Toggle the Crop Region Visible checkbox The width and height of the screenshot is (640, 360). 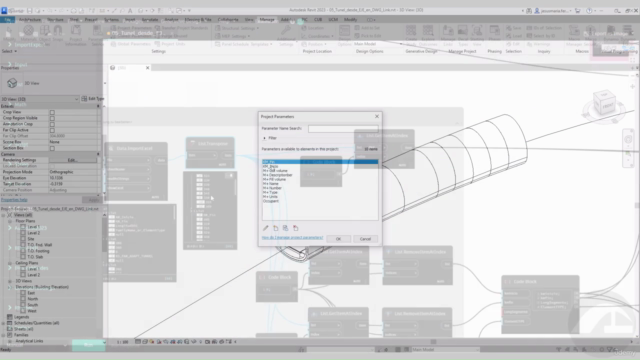(x=52, y=118)
